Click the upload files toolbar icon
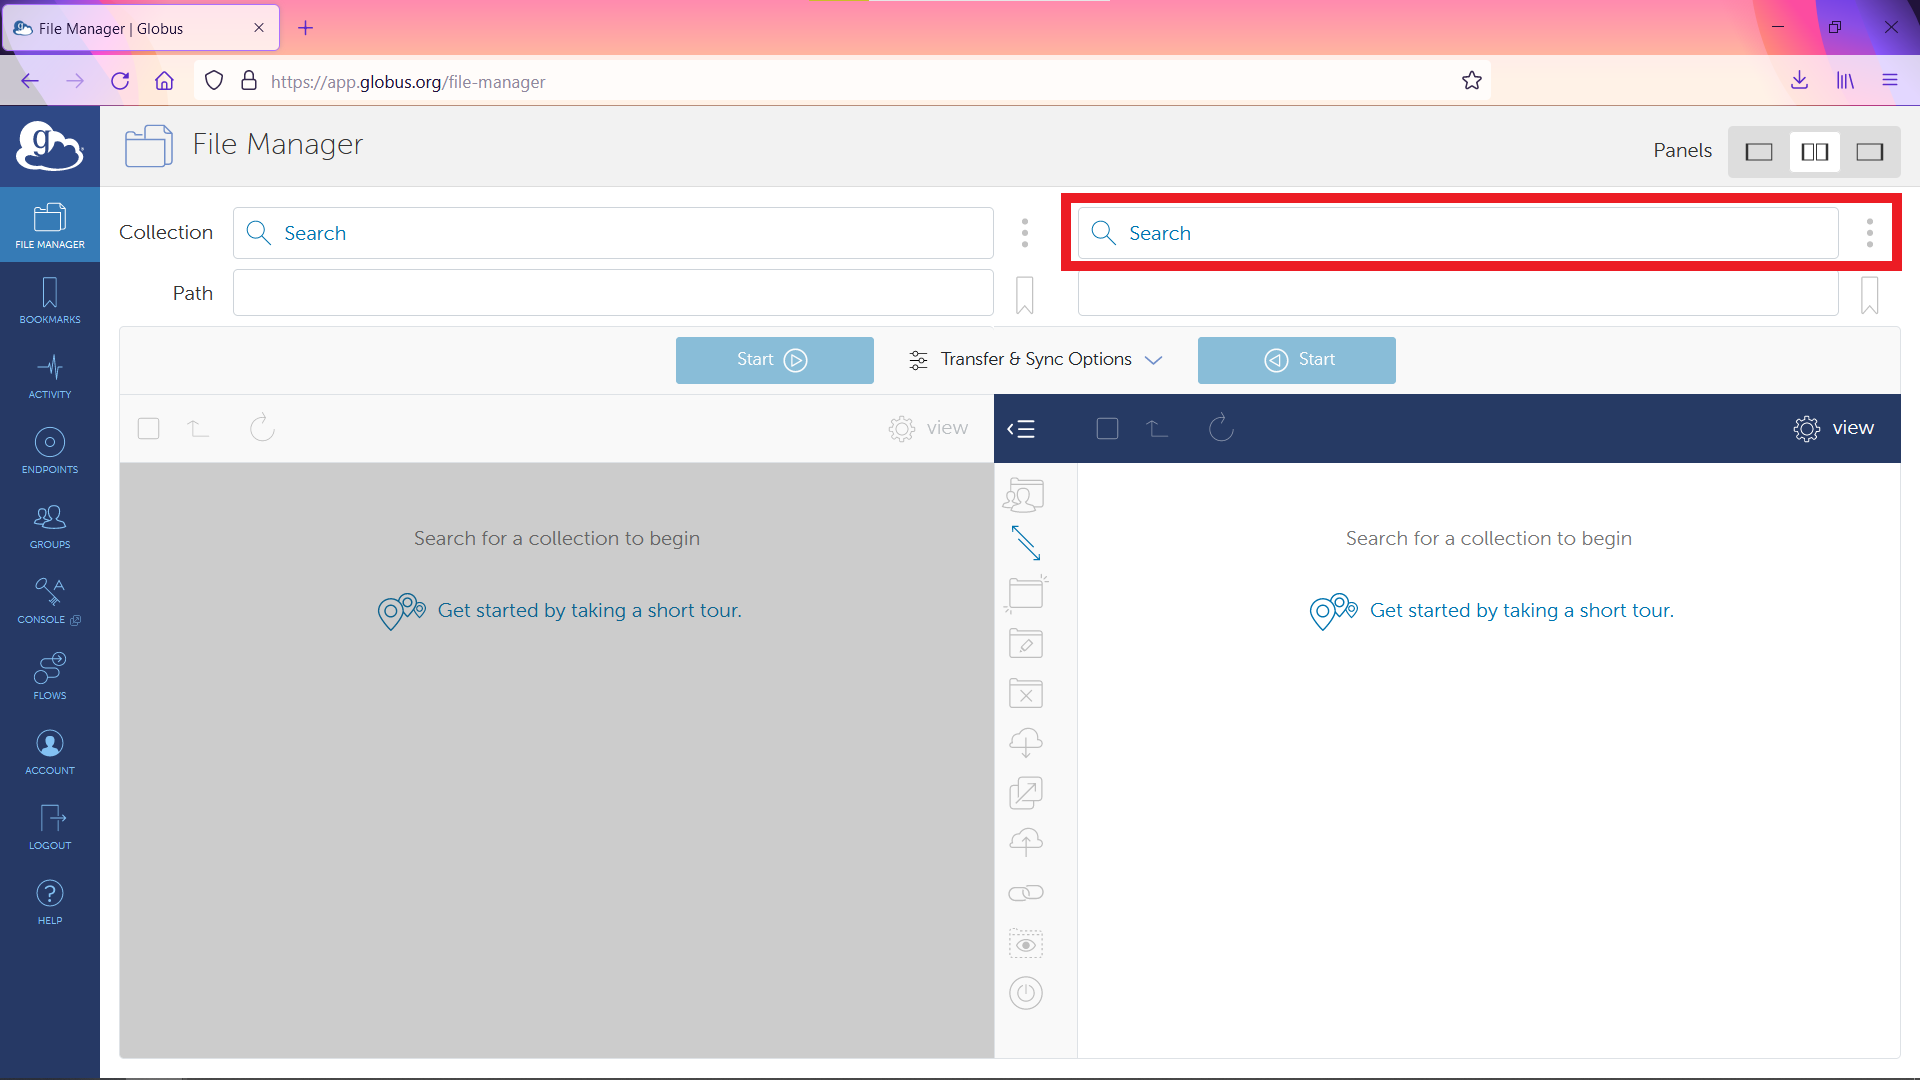The height and width of the screenshot is (1080, 1920). point(1027,843)
